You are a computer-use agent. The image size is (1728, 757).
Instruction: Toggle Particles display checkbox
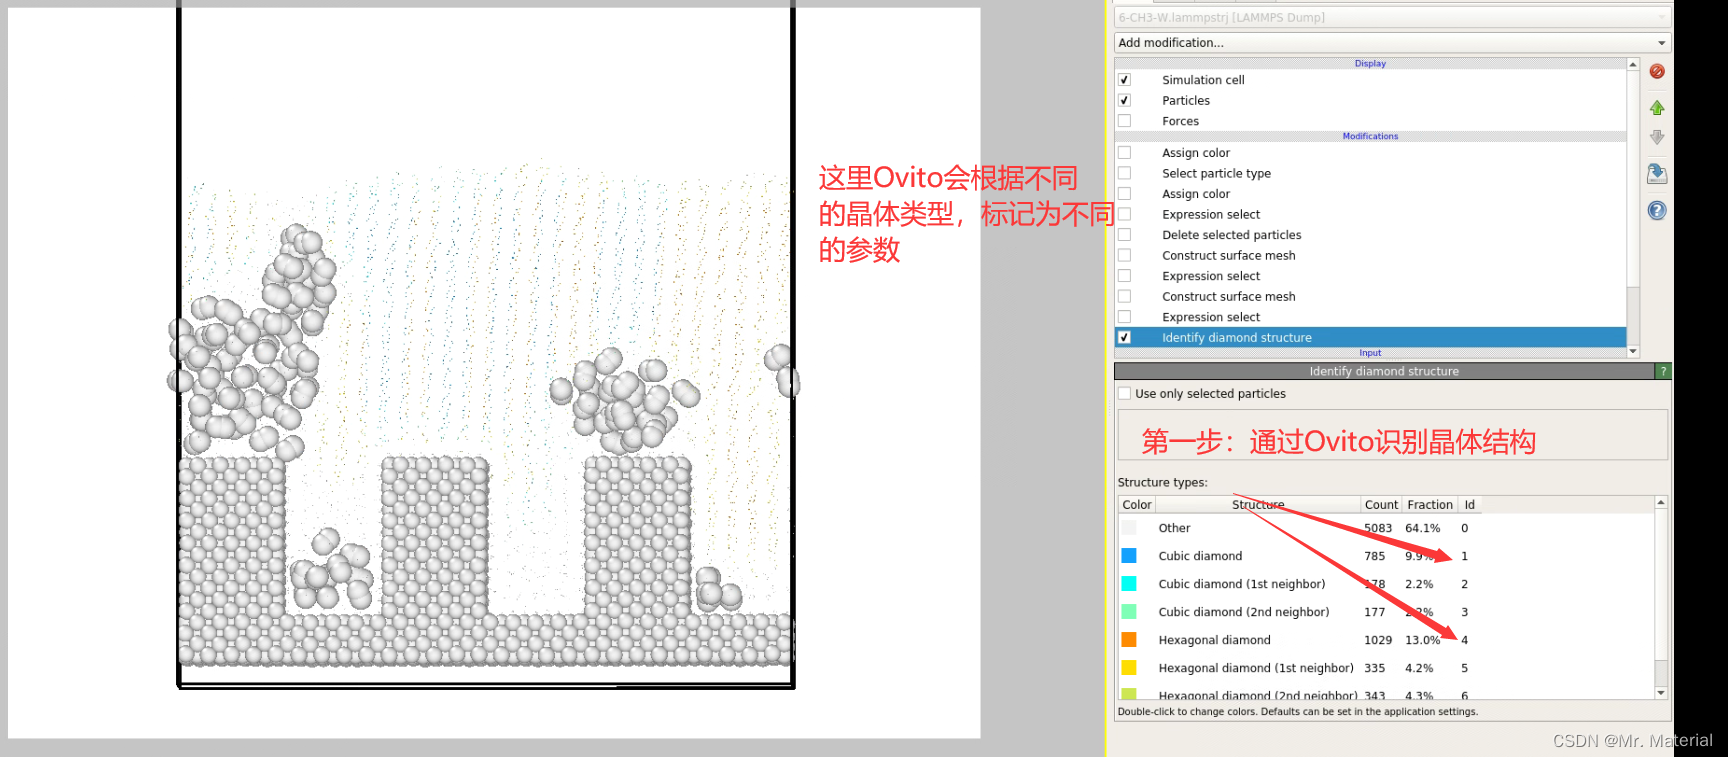(x=1124, y=100)
